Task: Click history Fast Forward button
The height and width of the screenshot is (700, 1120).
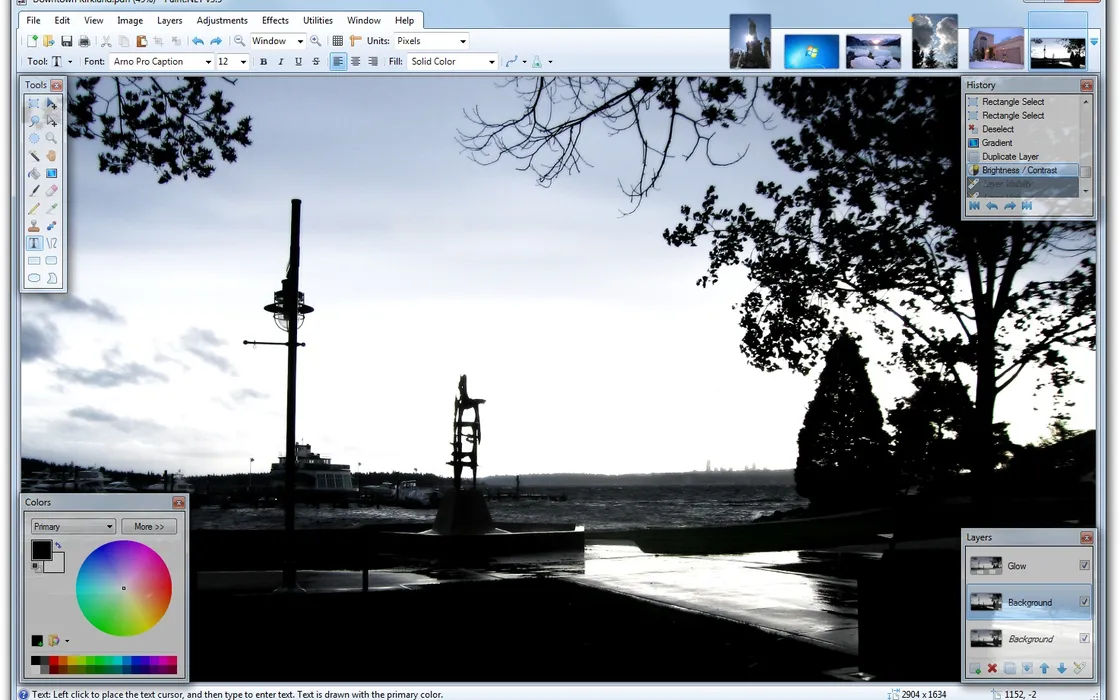Action: point(1026,206)
